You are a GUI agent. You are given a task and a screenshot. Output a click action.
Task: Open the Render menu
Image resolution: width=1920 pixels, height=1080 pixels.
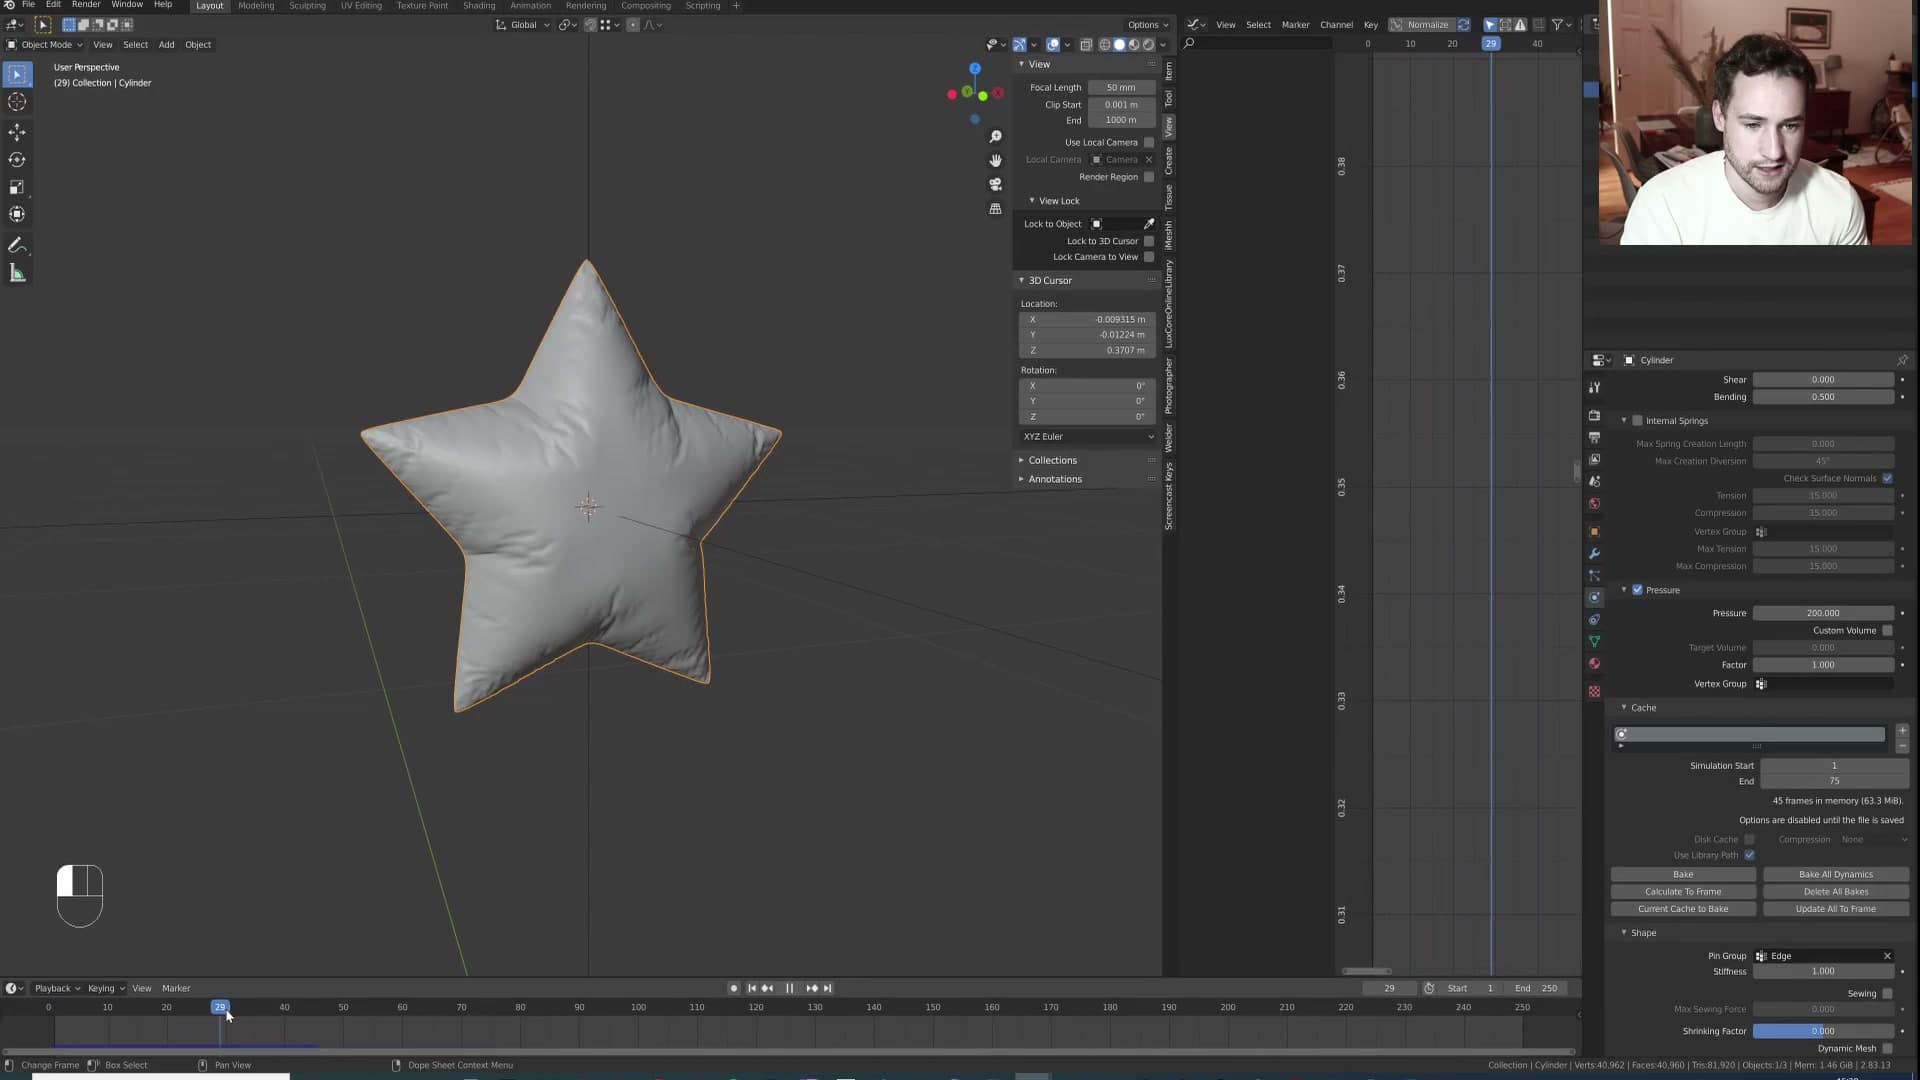tap(85, 5)
